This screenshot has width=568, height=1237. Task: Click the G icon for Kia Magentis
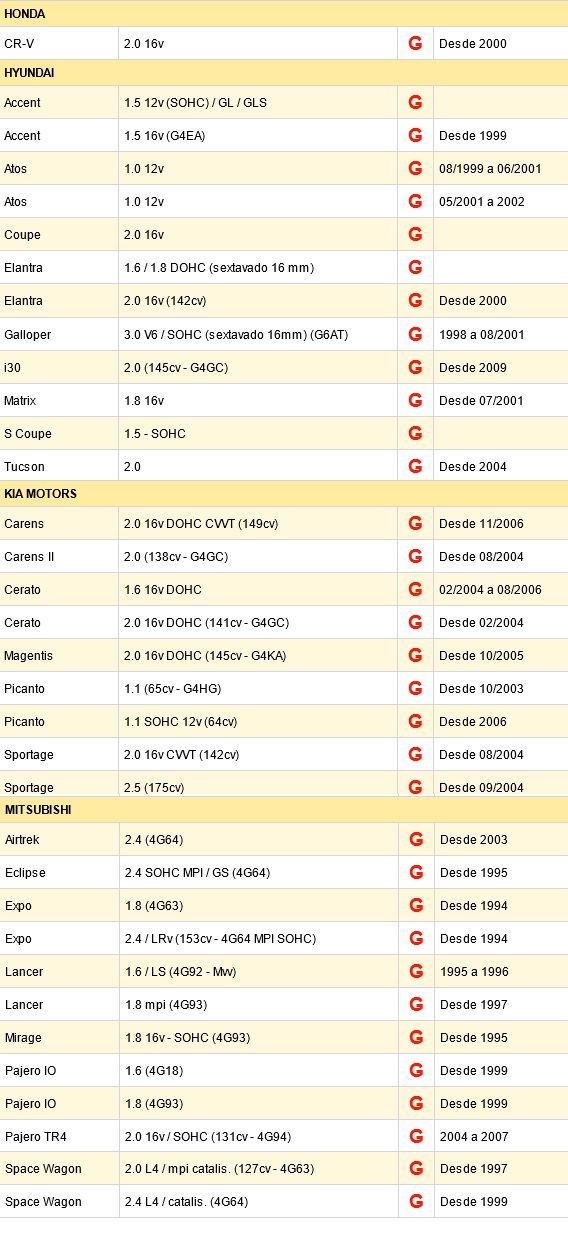pyautogui.click(x=415, y=655)
